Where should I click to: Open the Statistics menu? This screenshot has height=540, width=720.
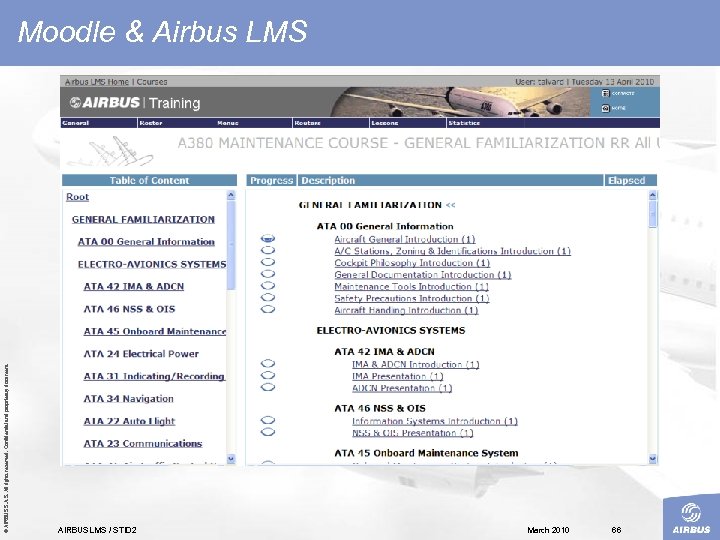tap(464, 123)
